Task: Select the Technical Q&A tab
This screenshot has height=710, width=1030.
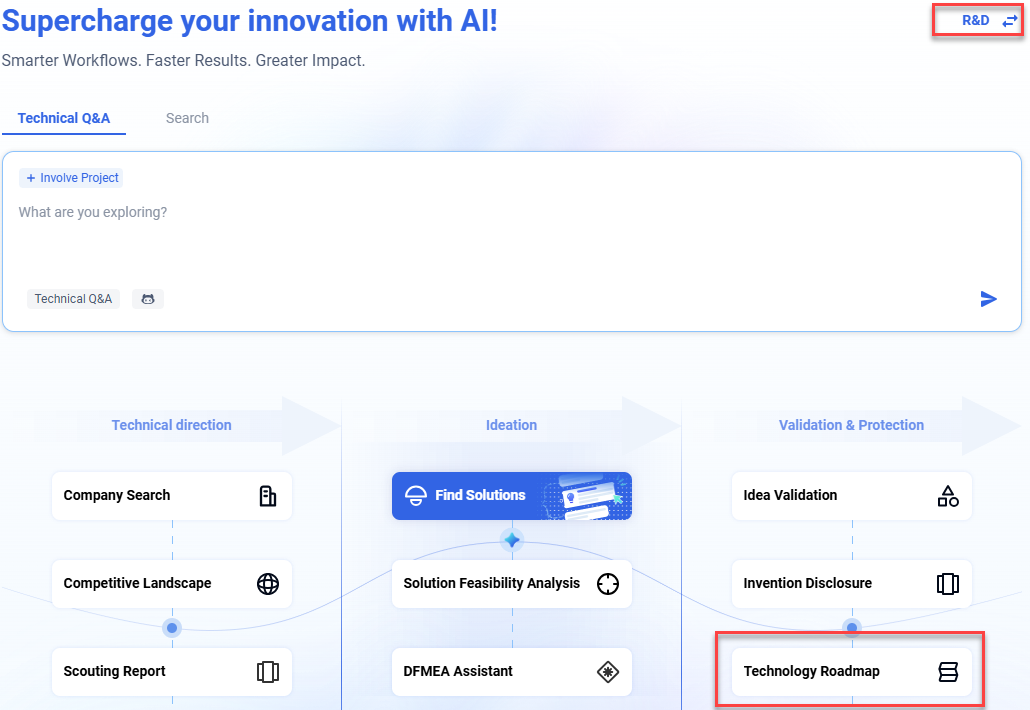Action: point(64,118)
